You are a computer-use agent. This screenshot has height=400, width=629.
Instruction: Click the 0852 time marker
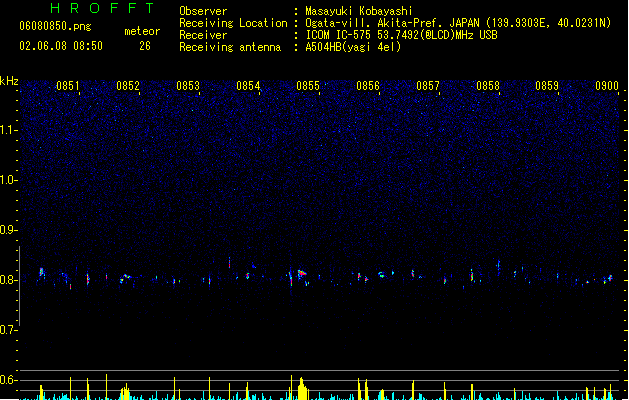coord(128,85)
